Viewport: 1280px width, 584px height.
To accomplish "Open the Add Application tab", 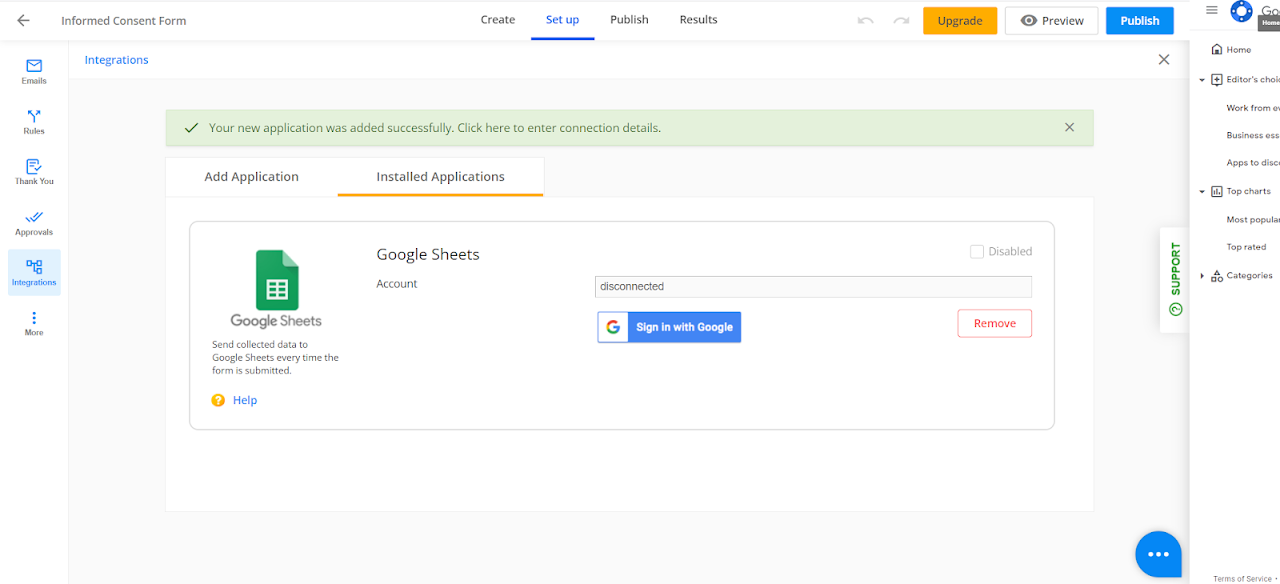I will click(x=252, y=177).
